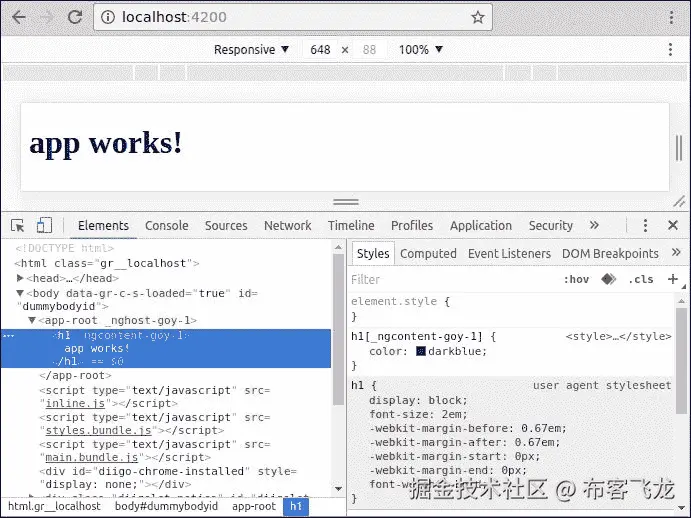Show more Styles sidebar tabs chevron
This screenshot has height=518, width=691.
[676, 253]
